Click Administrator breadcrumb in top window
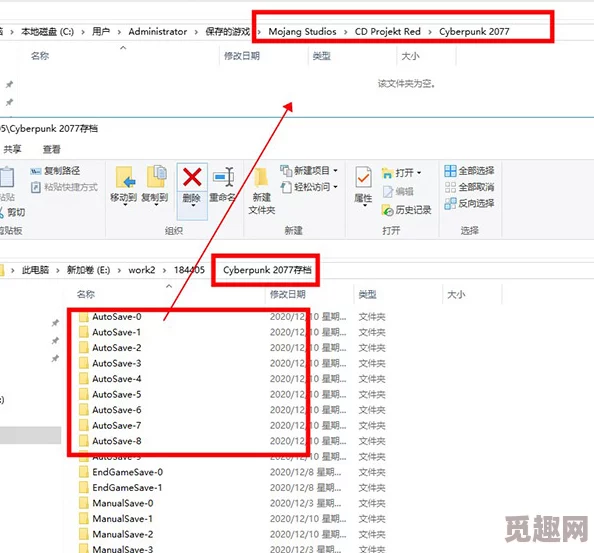This screenshot has width=594, height=553. (158, 31)
